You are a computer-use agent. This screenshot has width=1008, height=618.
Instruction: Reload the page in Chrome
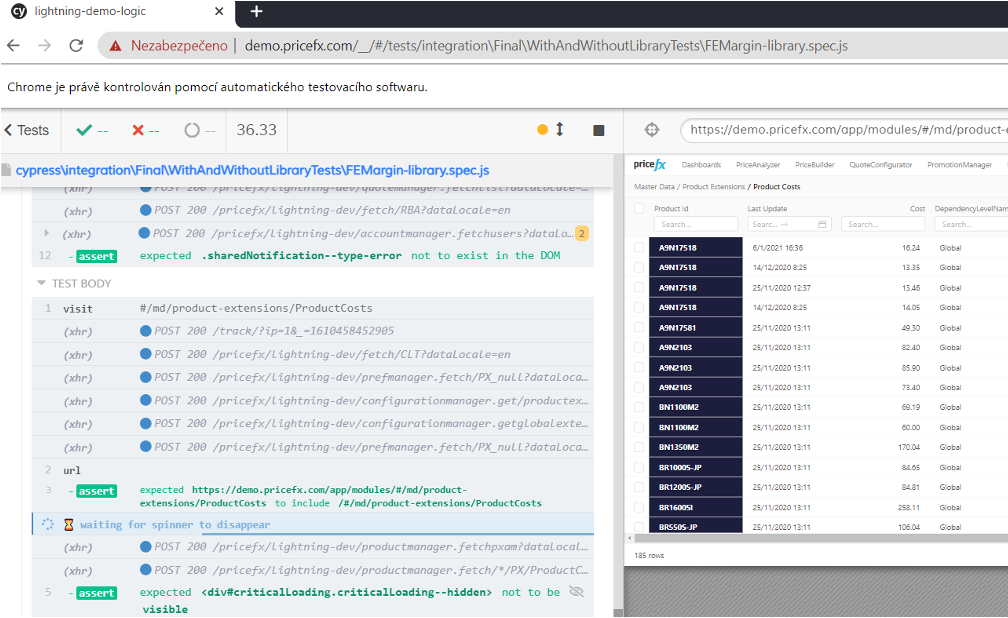point(76,46)
